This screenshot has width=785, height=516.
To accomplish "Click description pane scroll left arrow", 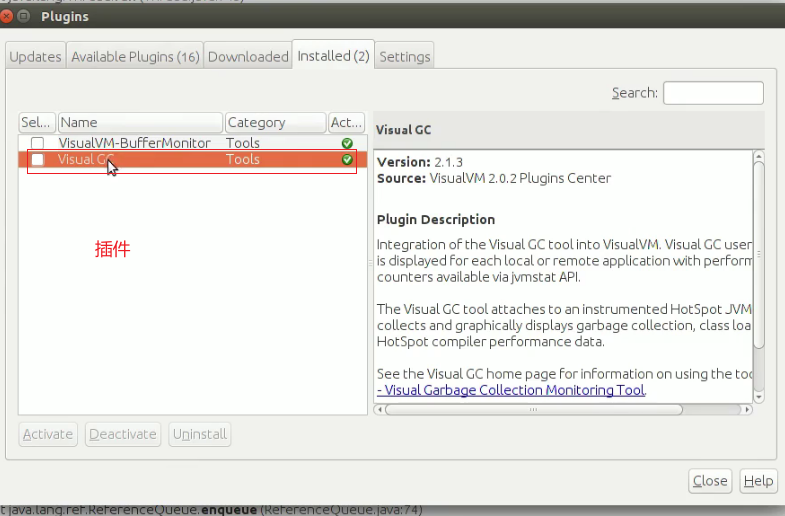I will click(x=379, y=409).
